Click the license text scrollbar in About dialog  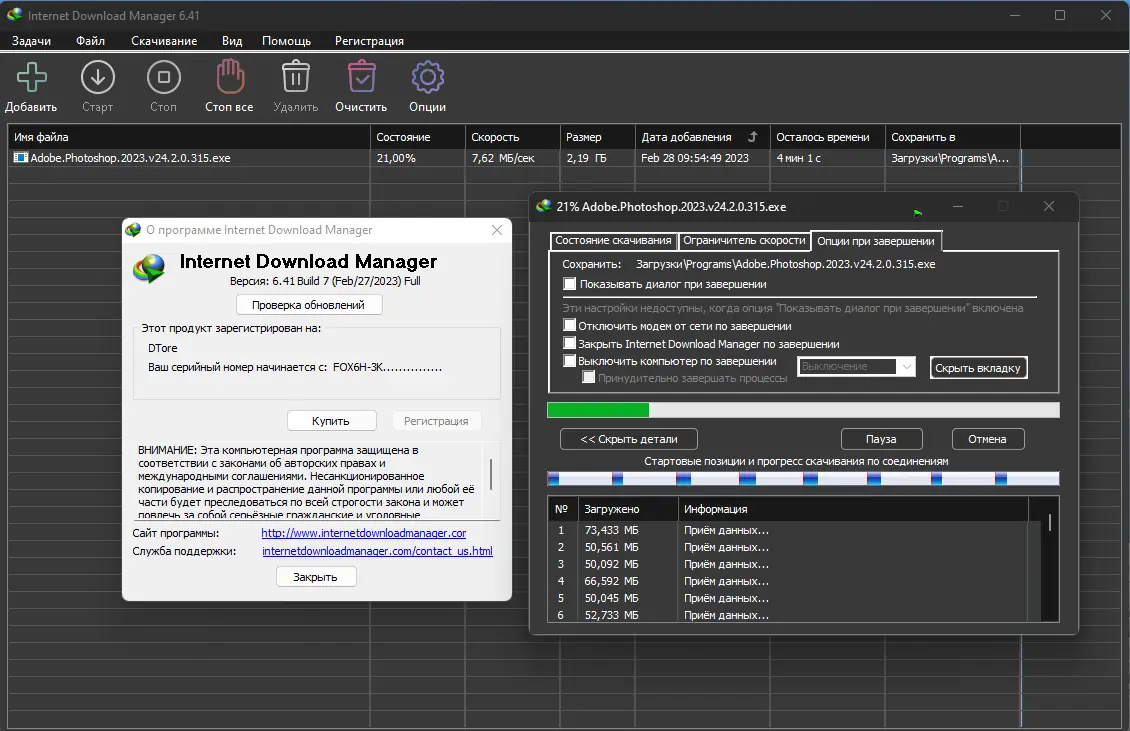coord(490,475)
